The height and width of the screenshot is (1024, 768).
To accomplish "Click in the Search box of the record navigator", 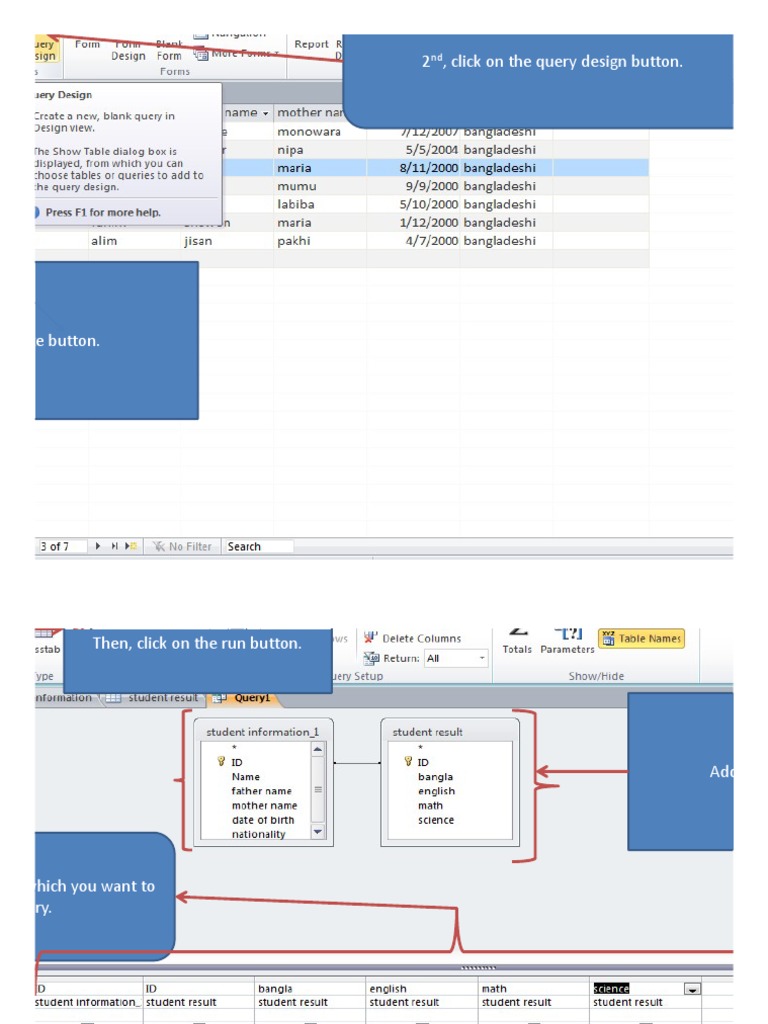I will tap(258, 546).
